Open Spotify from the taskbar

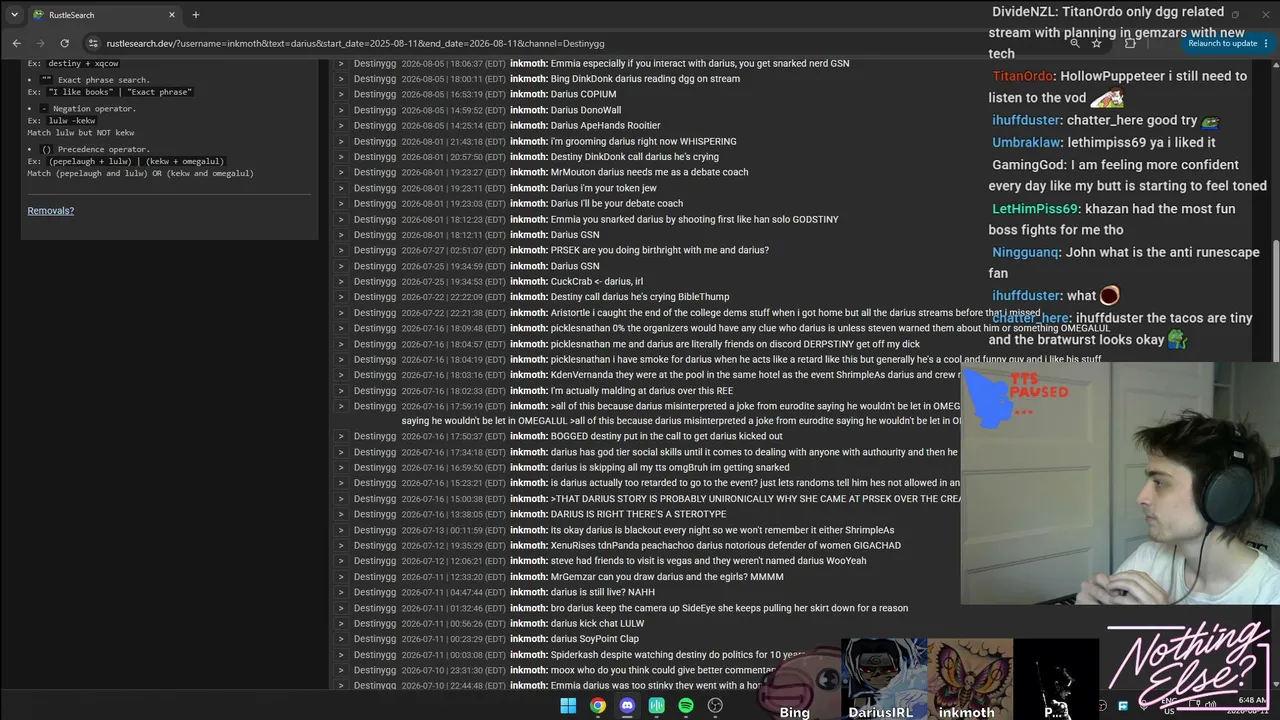686,706
